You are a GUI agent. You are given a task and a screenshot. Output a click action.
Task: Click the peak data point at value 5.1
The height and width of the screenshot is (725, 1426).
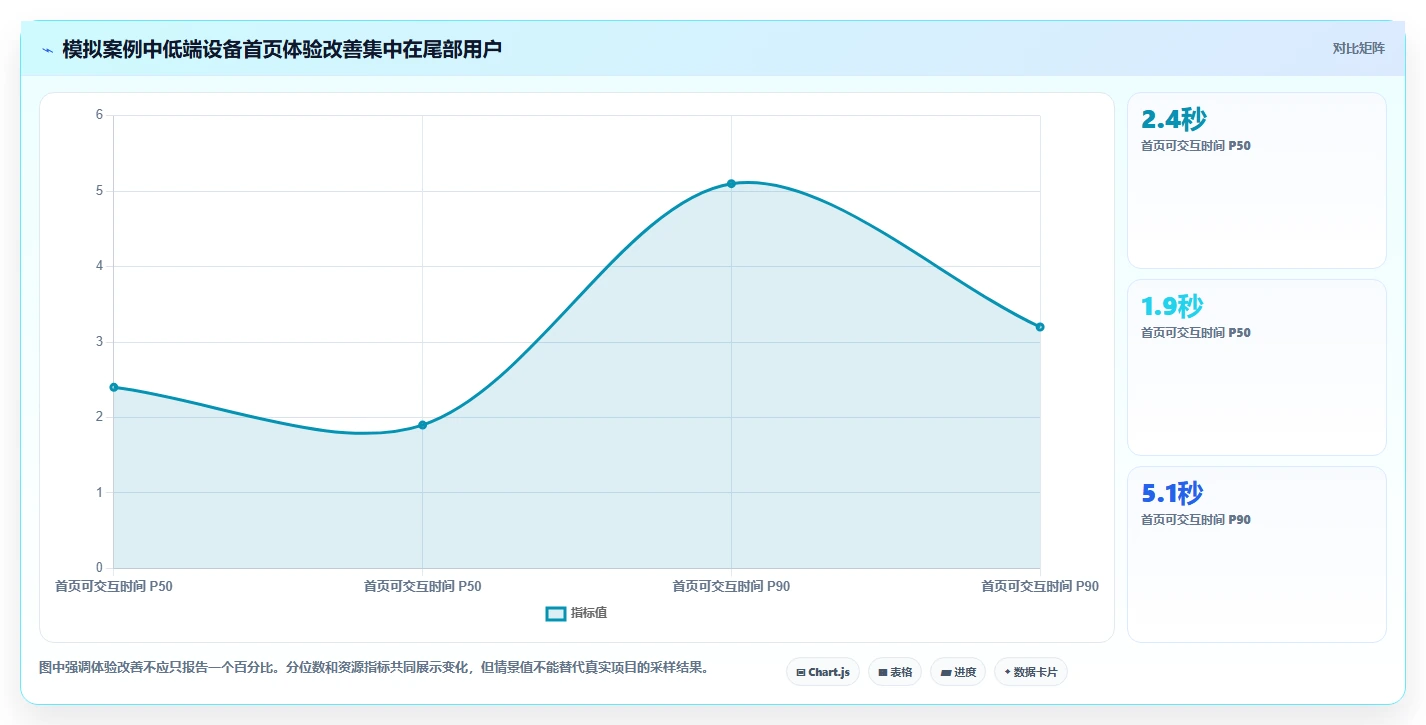731,183
